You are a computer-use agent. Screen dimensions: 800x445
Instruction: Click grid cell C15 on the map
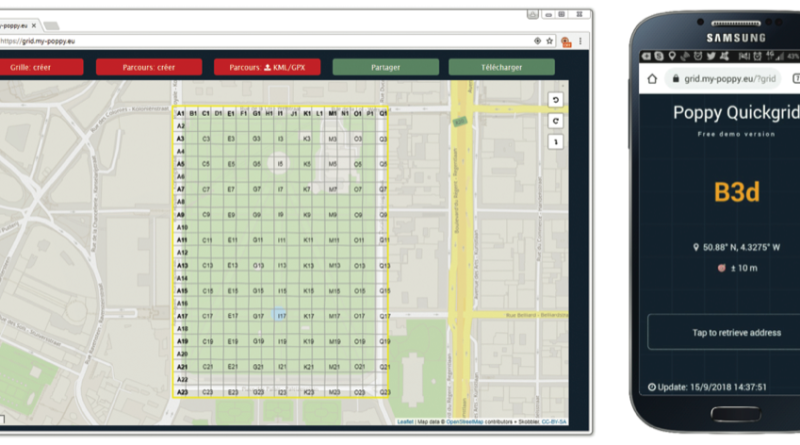(208, 291)
